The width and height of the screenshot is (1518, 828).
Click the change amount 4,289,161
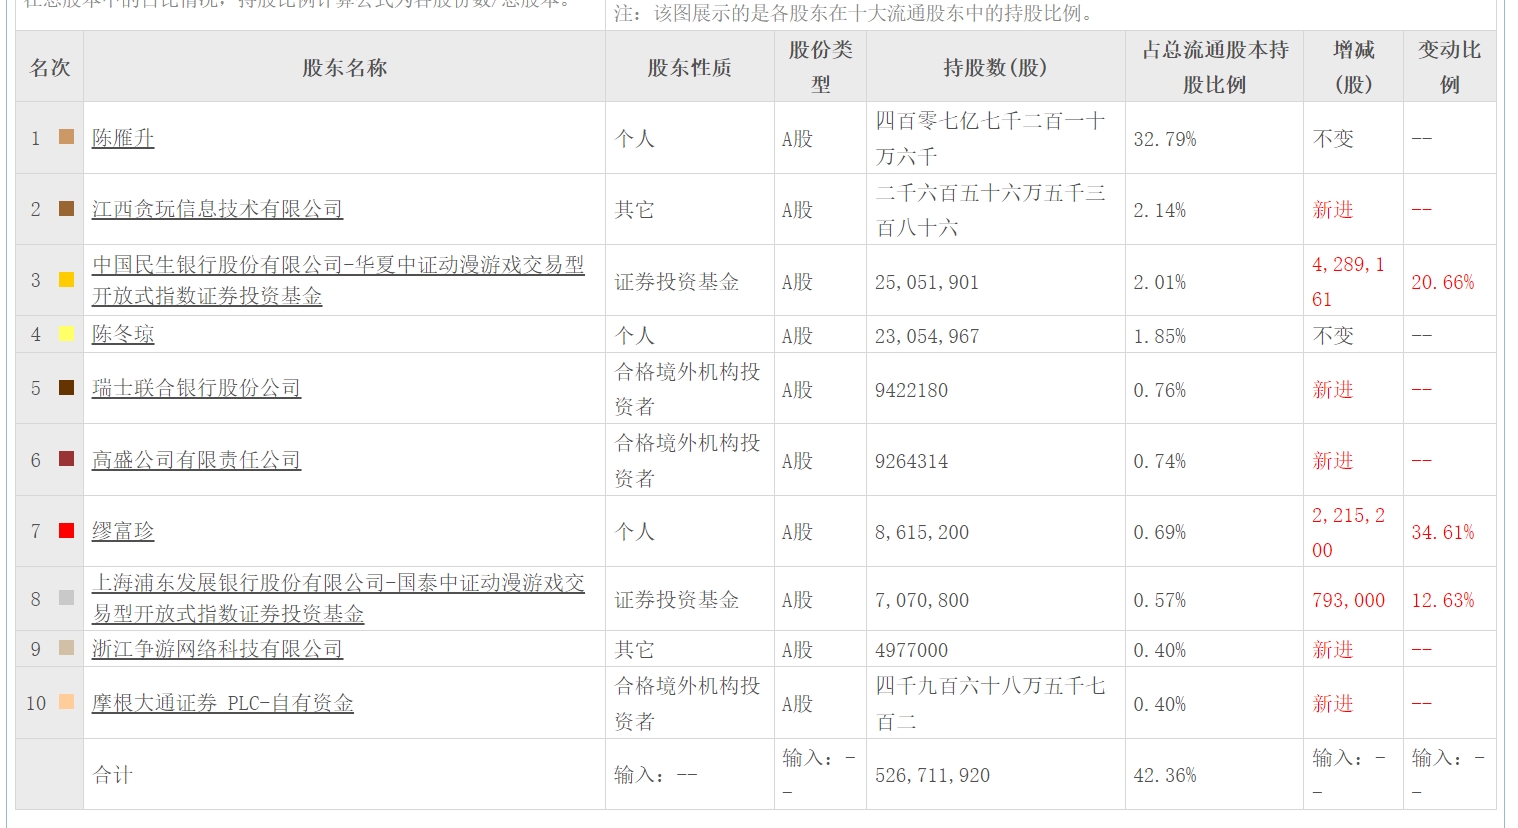tap(1348, 281)
